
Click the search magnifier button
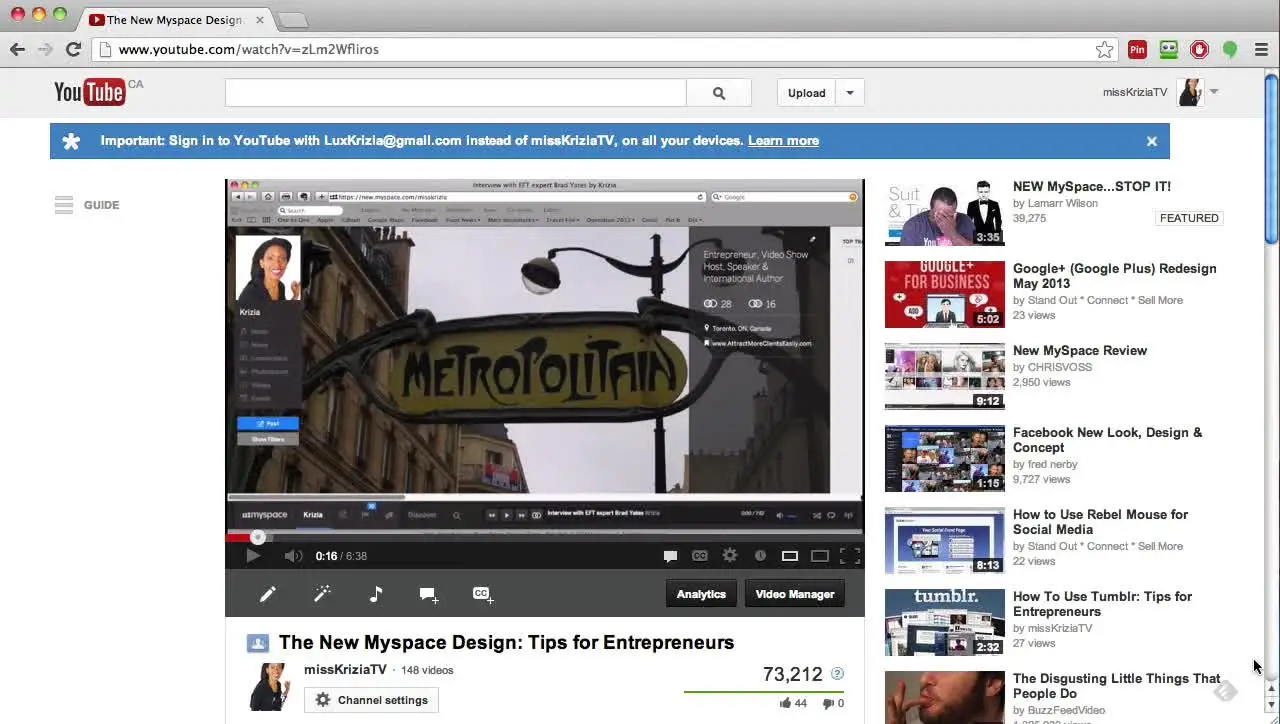pos(719,93)
